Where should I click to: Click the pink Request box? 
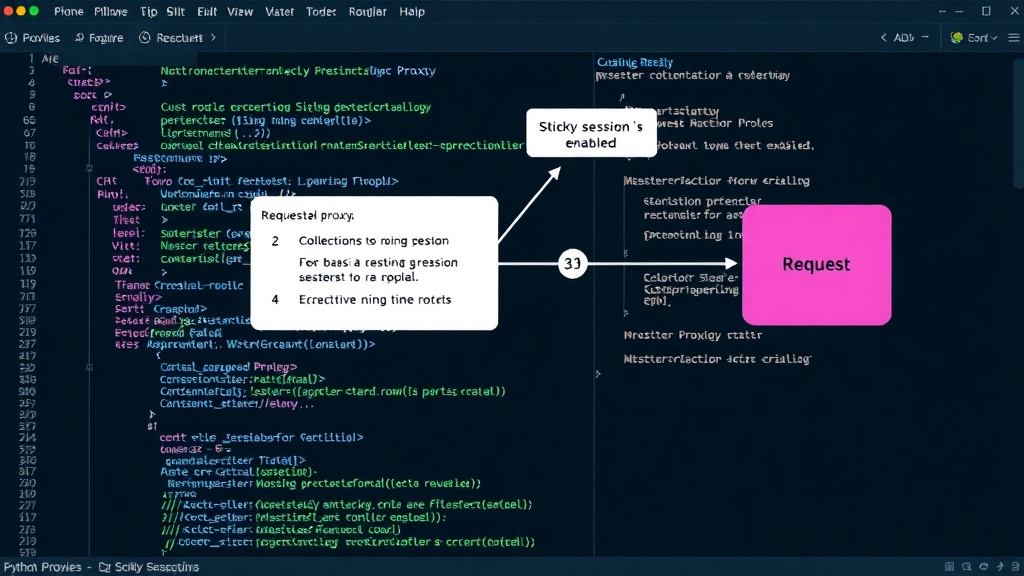816,264
